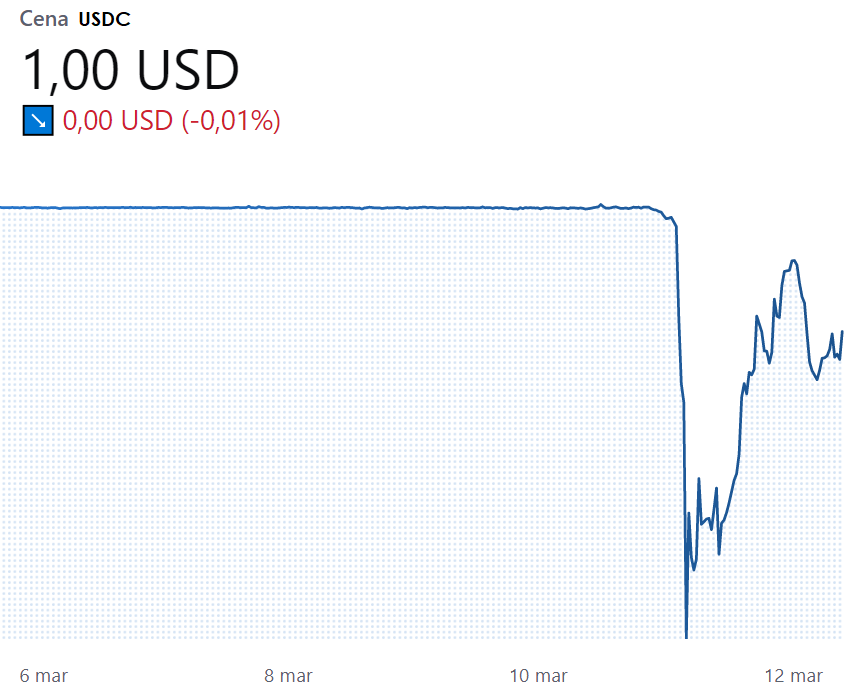Click the rightmost end of the price line
The width and height of the screenshot is (852, 698).
(x=842, y=331)
